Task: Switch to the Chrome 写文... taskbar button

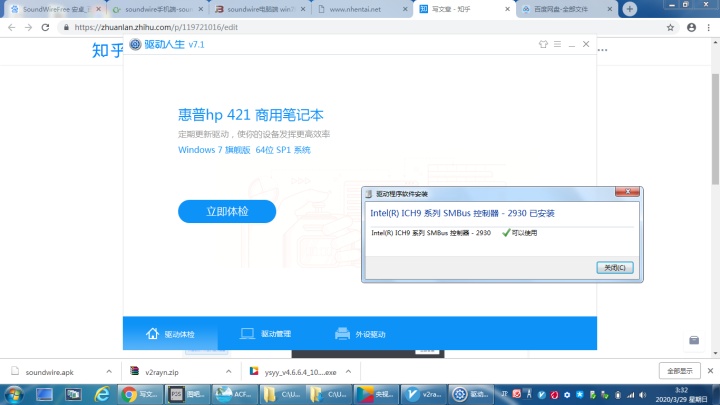Action: click(141, 394)
